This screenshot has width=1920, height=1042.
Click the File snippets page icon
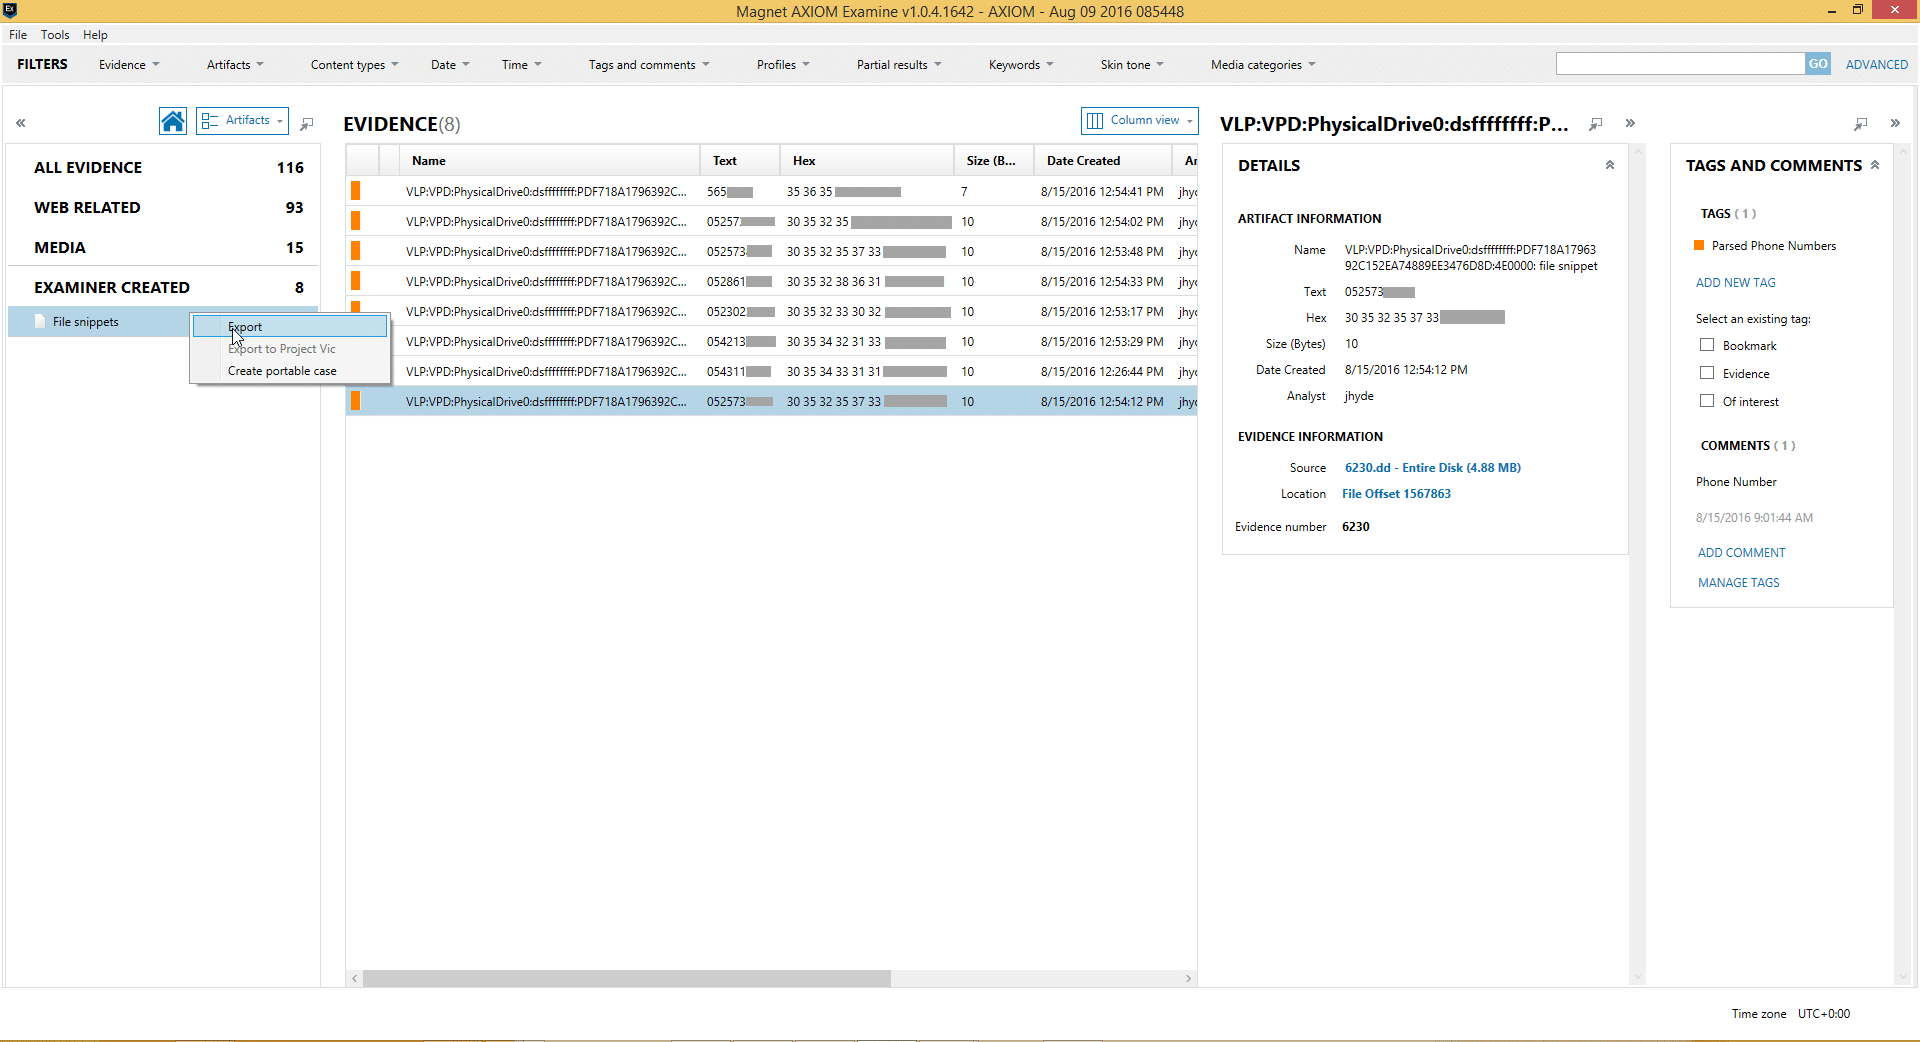[40, 321]
